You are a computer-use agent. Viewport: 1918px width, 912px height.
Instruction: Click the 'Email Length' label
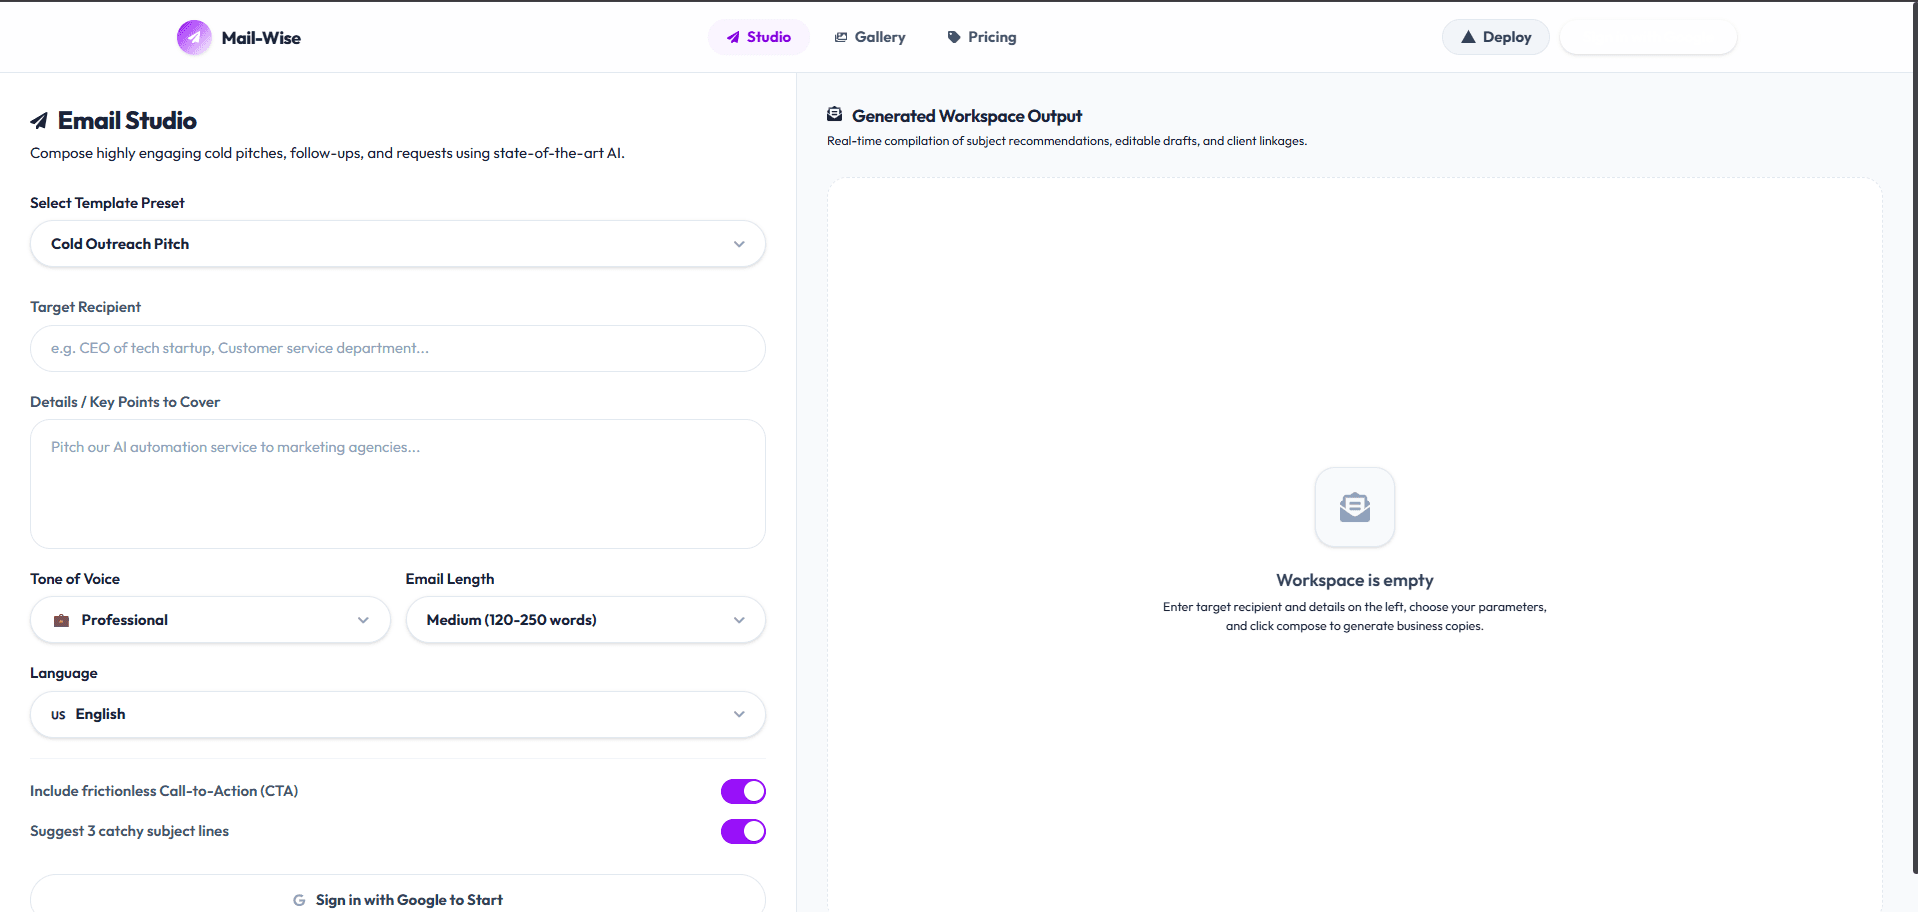[450, 579]
